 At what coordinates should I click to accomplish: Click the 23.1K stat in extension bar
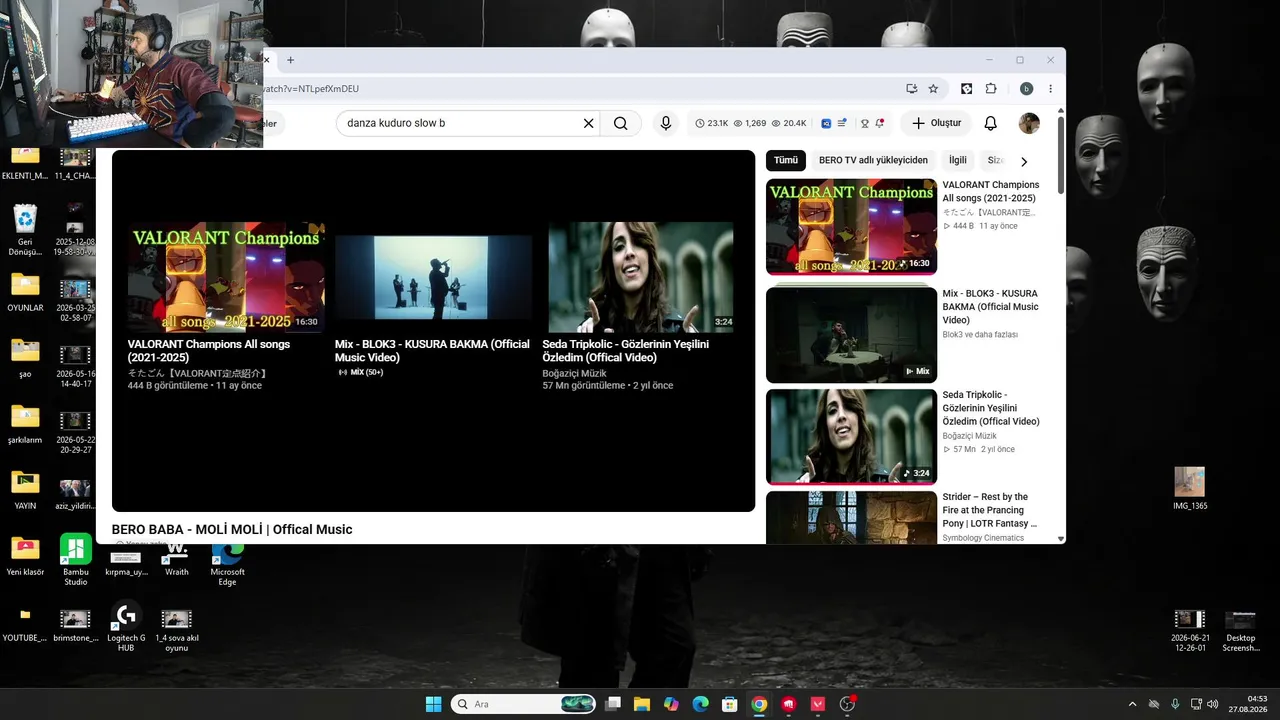pos(712,123)
